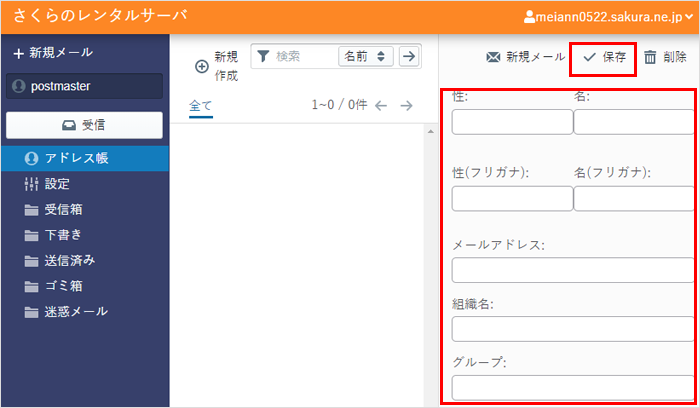This screenshot has width=700, height=408.
Task: Click the 検索 search text box
Action: (x=304, y=57)
